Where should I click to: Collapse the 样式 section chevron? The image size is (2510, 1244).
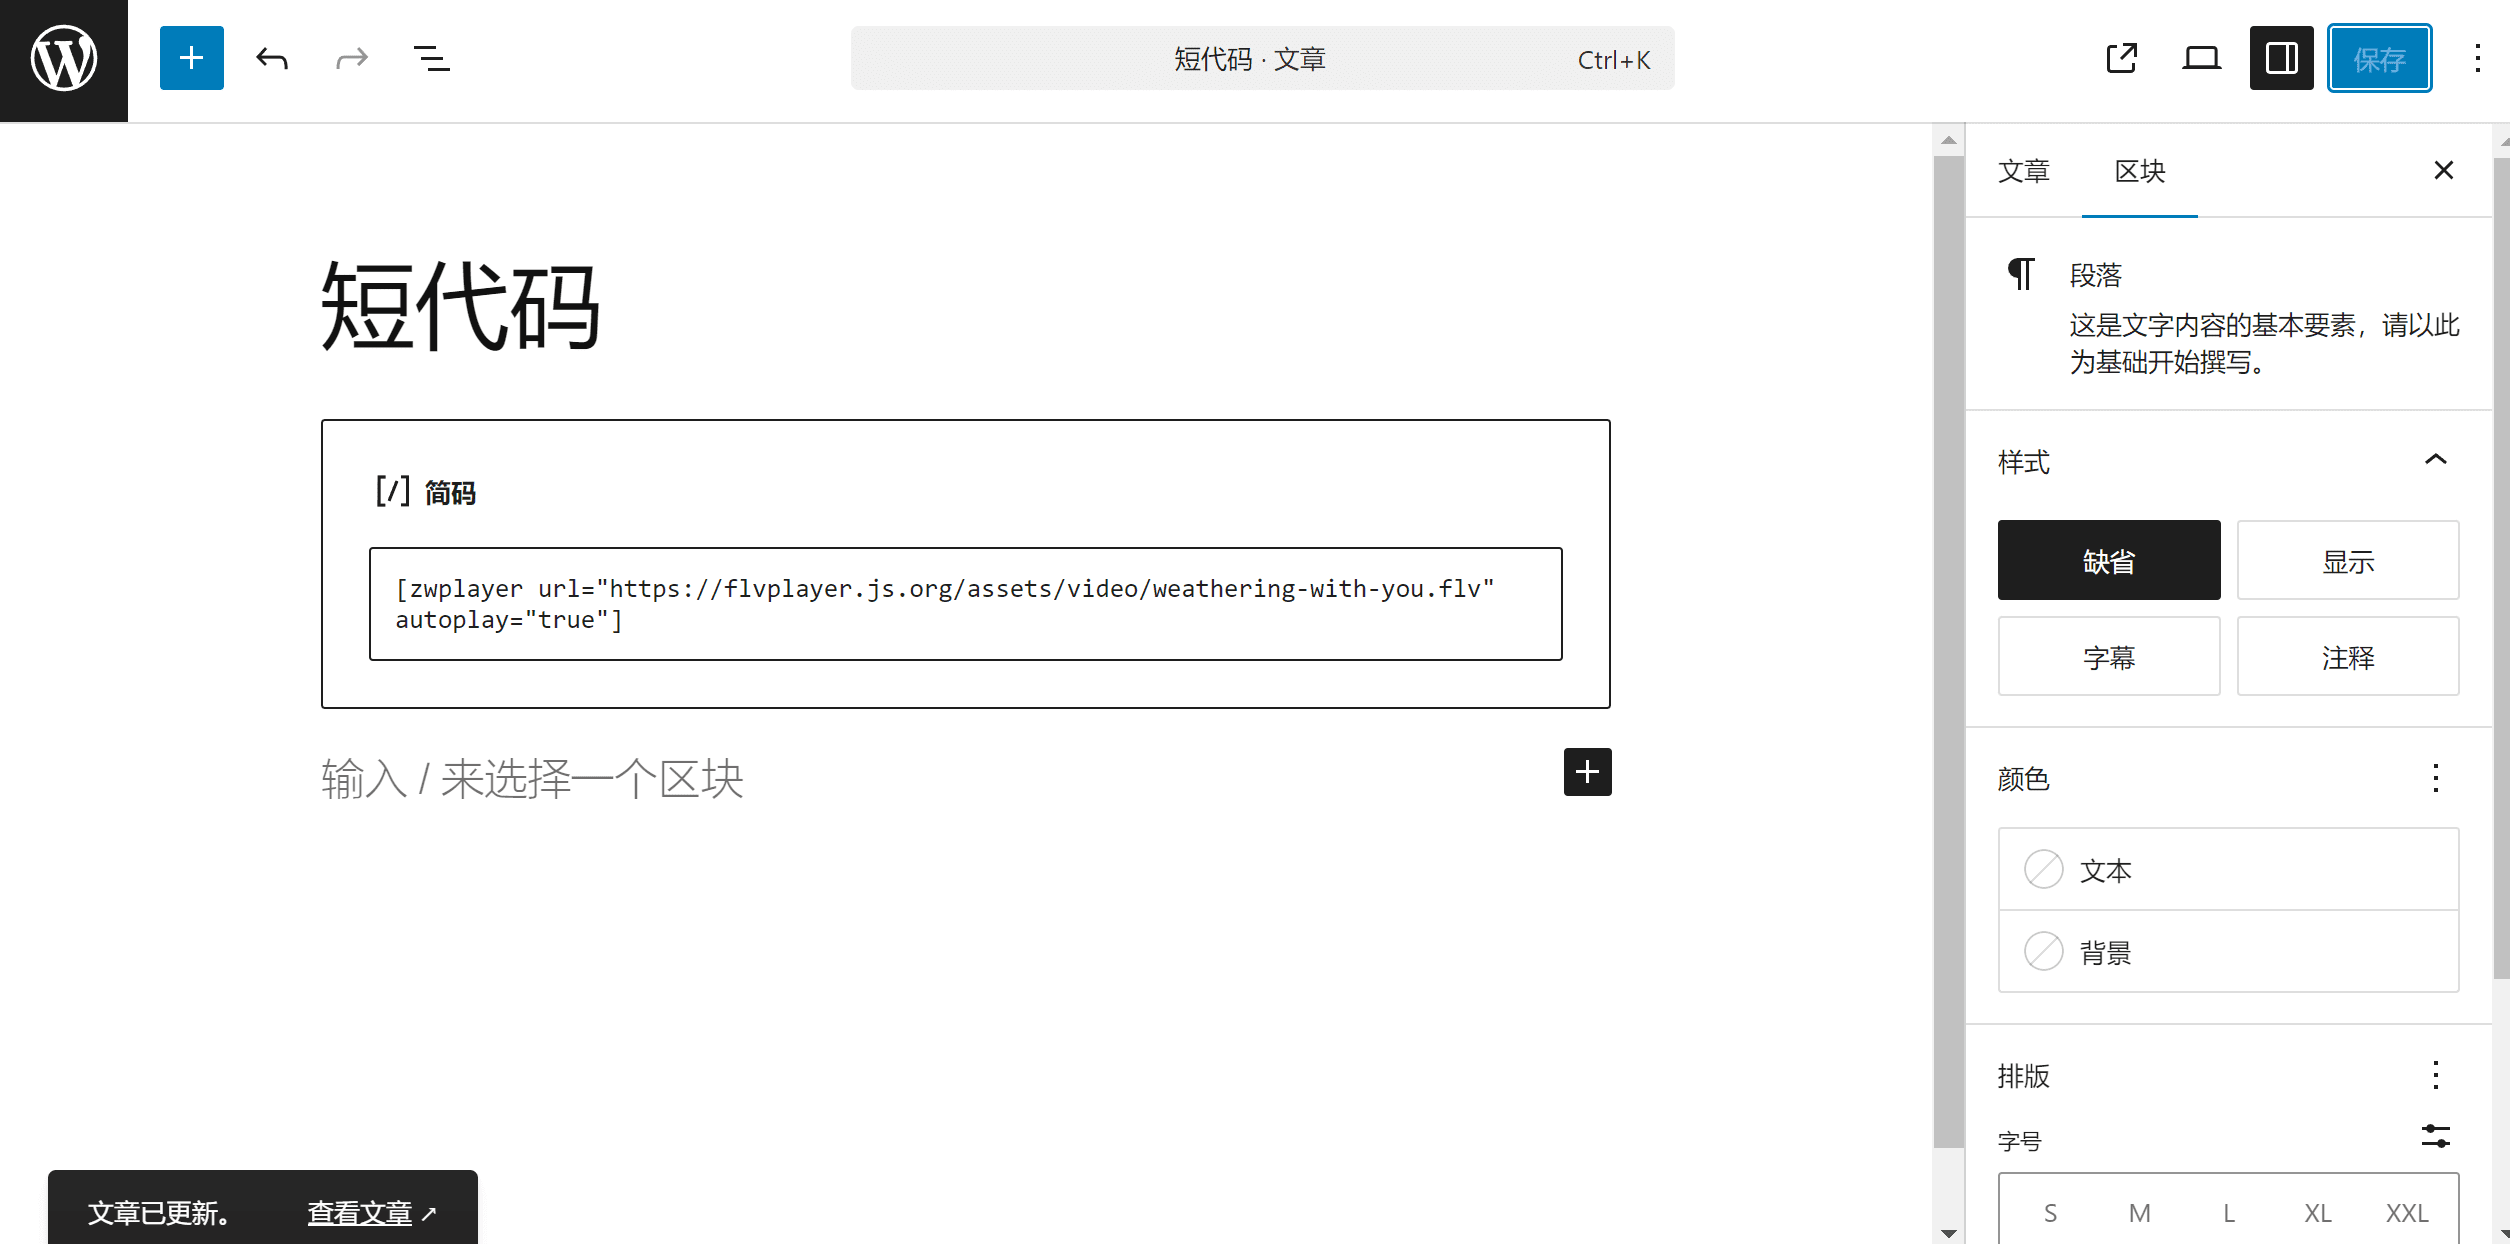pos(2435,460)
